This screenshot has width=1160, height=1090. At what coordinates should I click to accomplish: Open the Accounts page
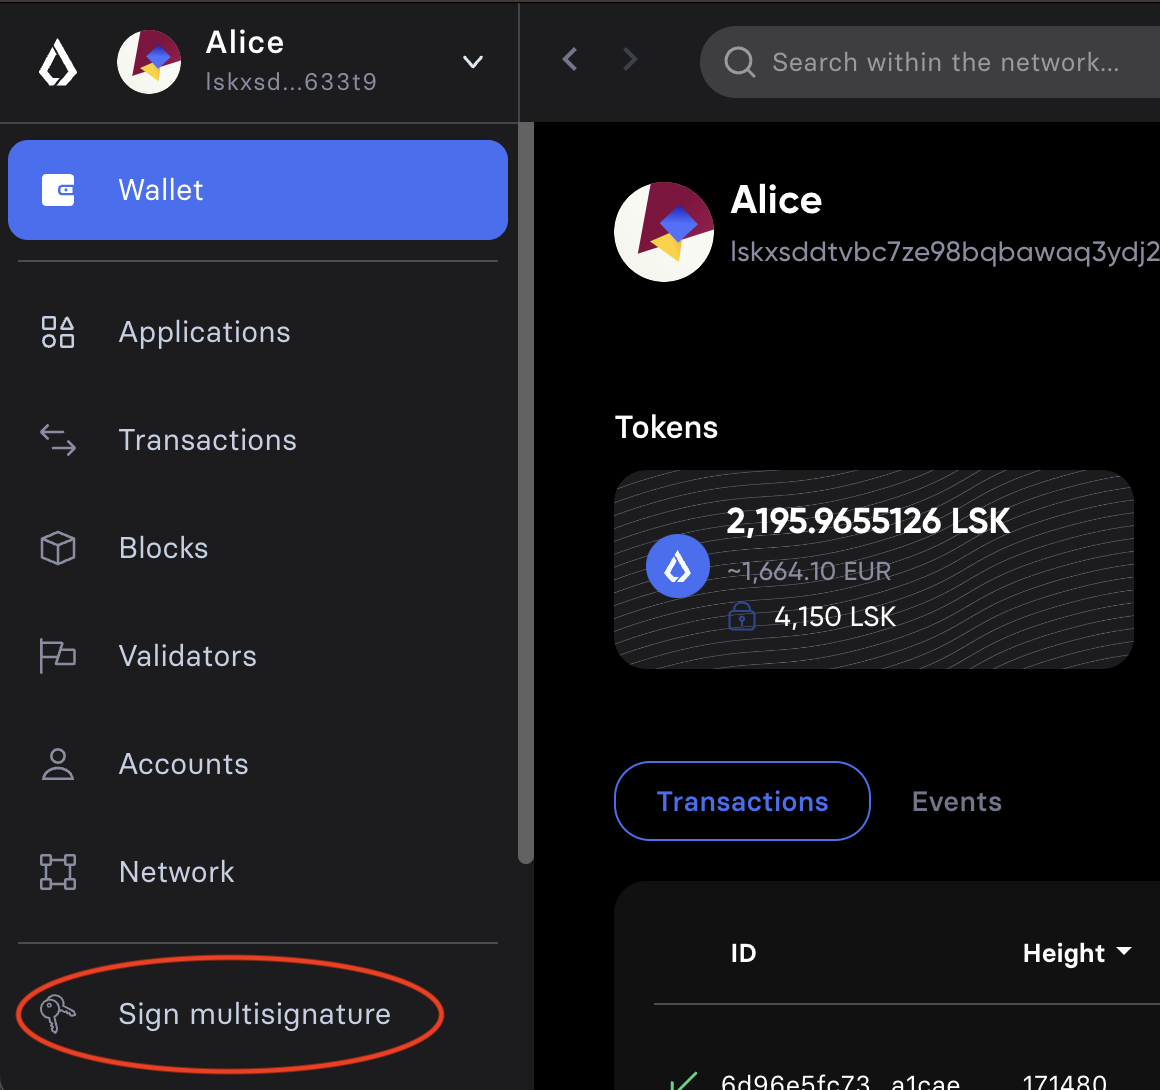pos(183,764)
